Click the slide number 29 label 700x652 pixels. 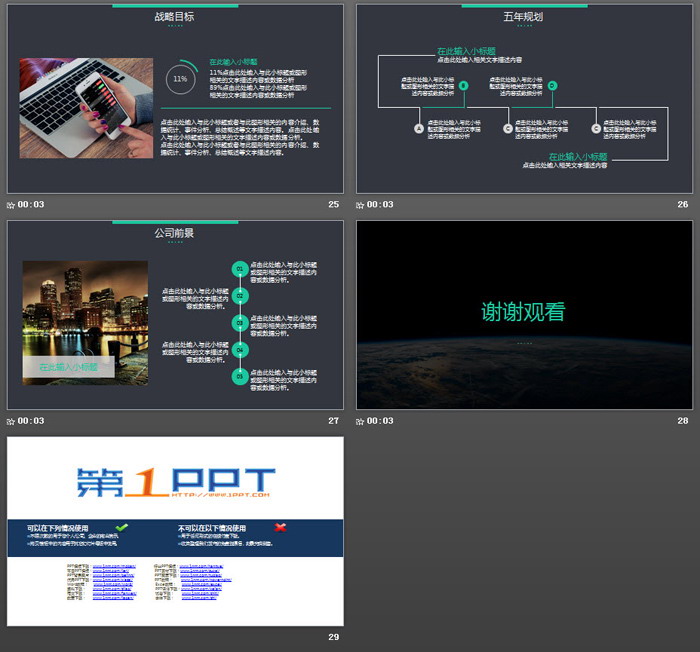334,637
